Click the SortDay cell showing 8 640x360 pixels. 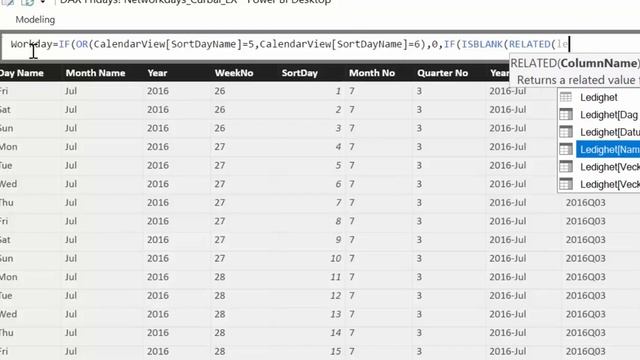(x=338, y=221)
